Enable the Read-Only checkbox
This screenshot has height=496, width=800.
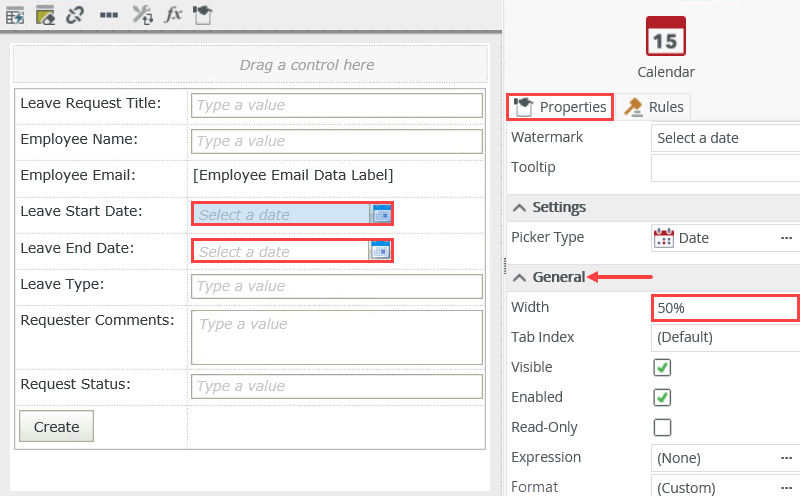[x=662, y=428]
